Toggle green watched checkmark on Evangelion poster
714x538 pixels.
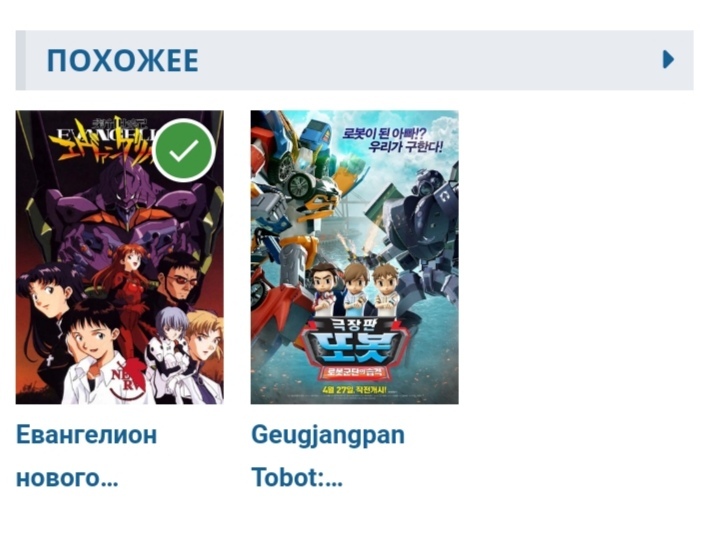184,150
